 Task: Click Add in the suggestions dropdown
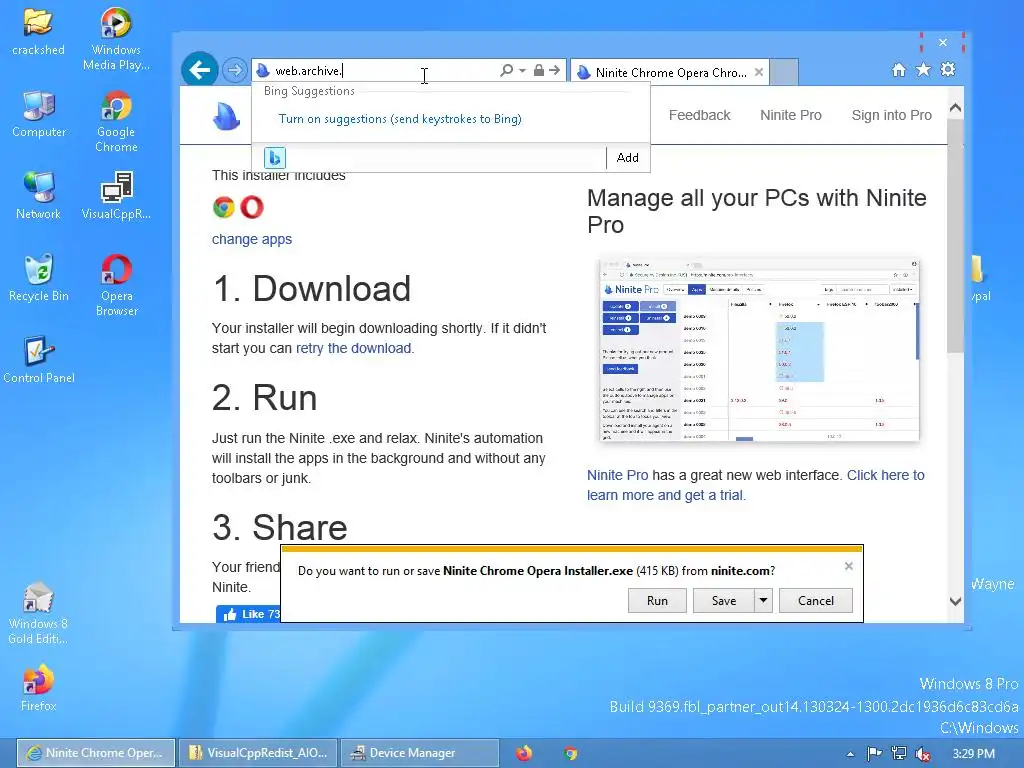click(x=628, y=157)
